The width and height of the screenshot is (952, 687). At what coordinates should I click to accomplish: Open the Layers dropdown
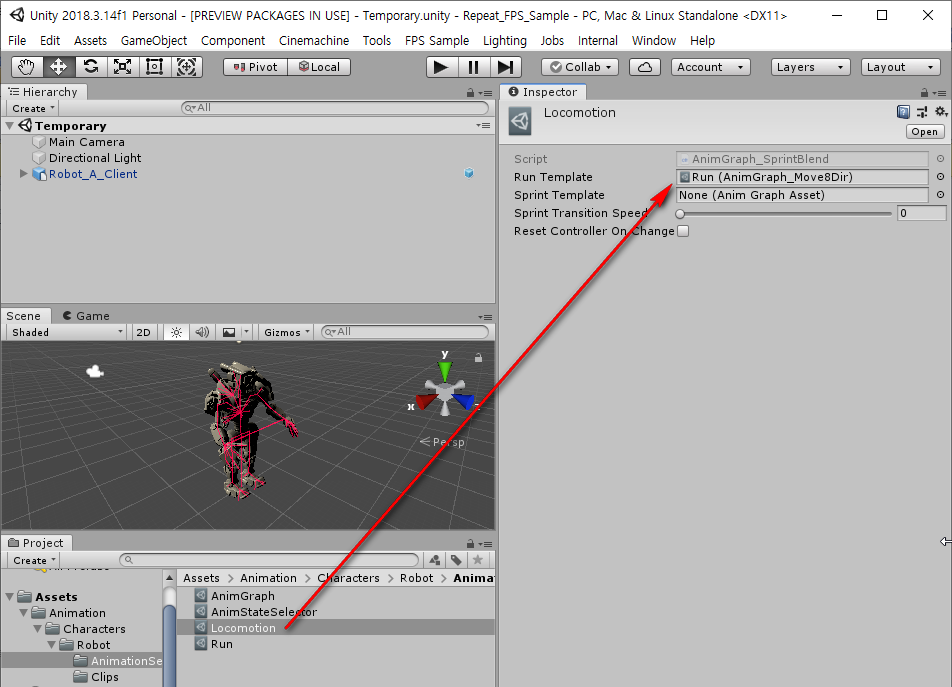click(810, 67)
